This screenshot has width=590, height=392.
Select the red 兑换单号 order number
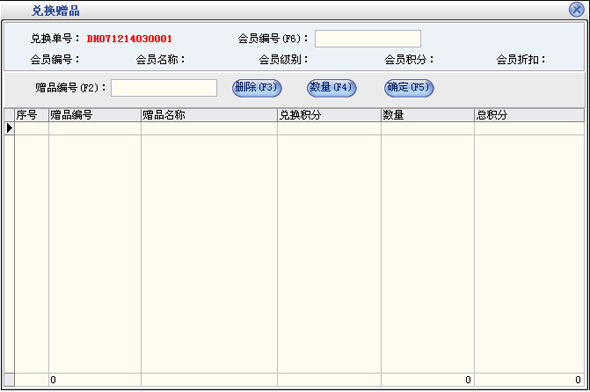(x=129, y=39)
